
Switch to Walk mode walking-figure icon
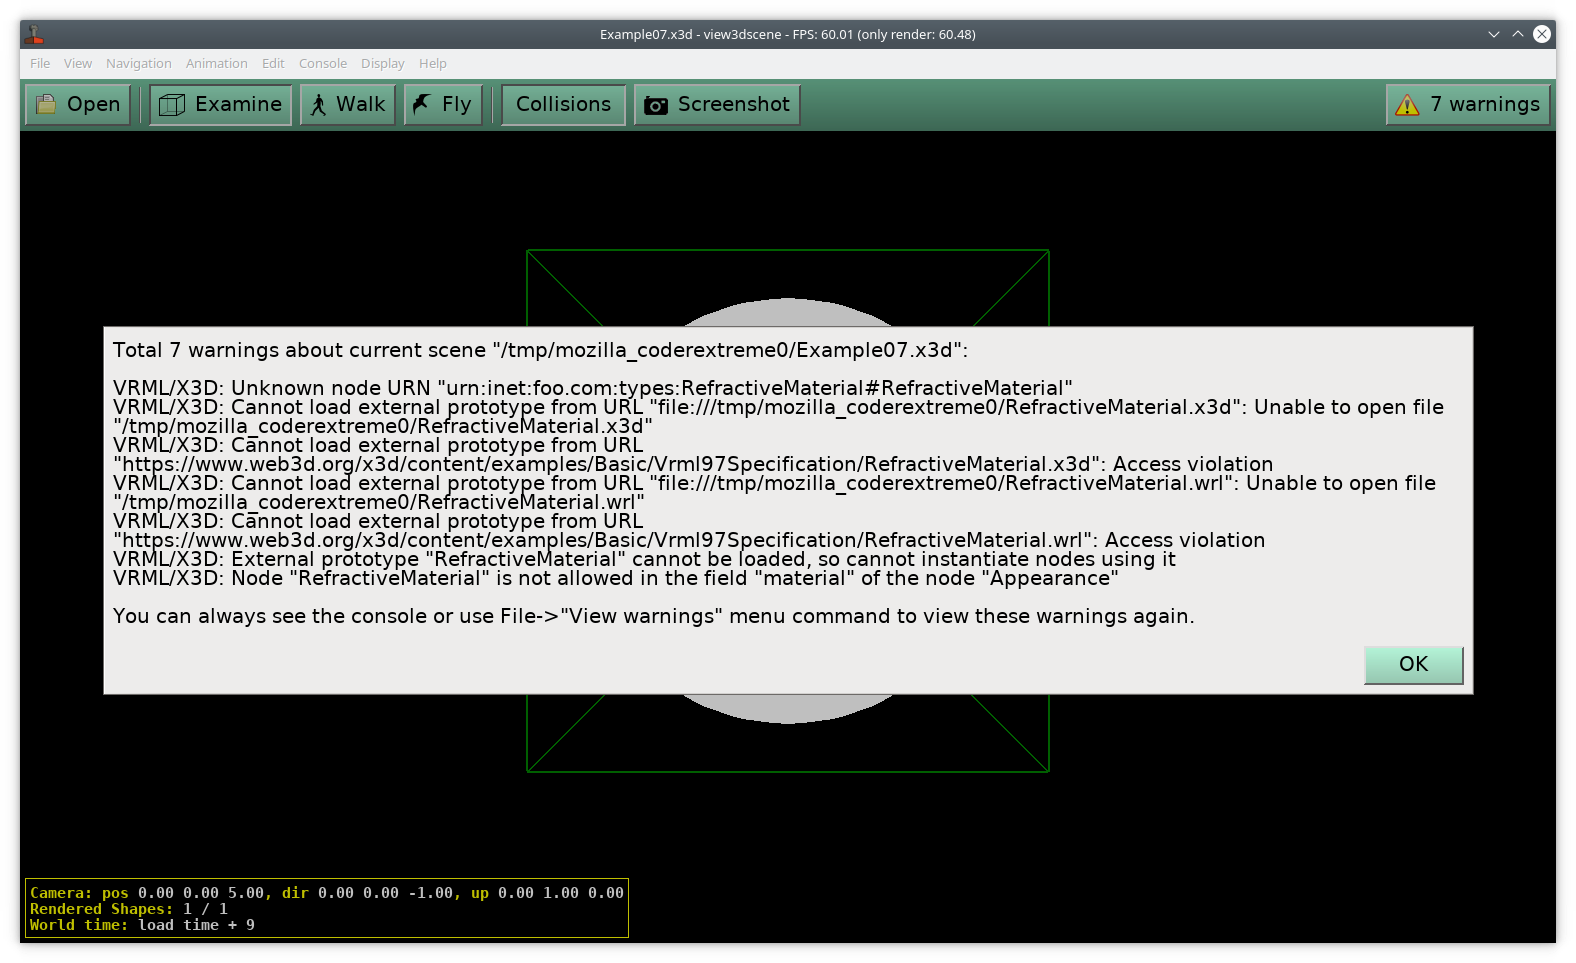click(318, 105)
